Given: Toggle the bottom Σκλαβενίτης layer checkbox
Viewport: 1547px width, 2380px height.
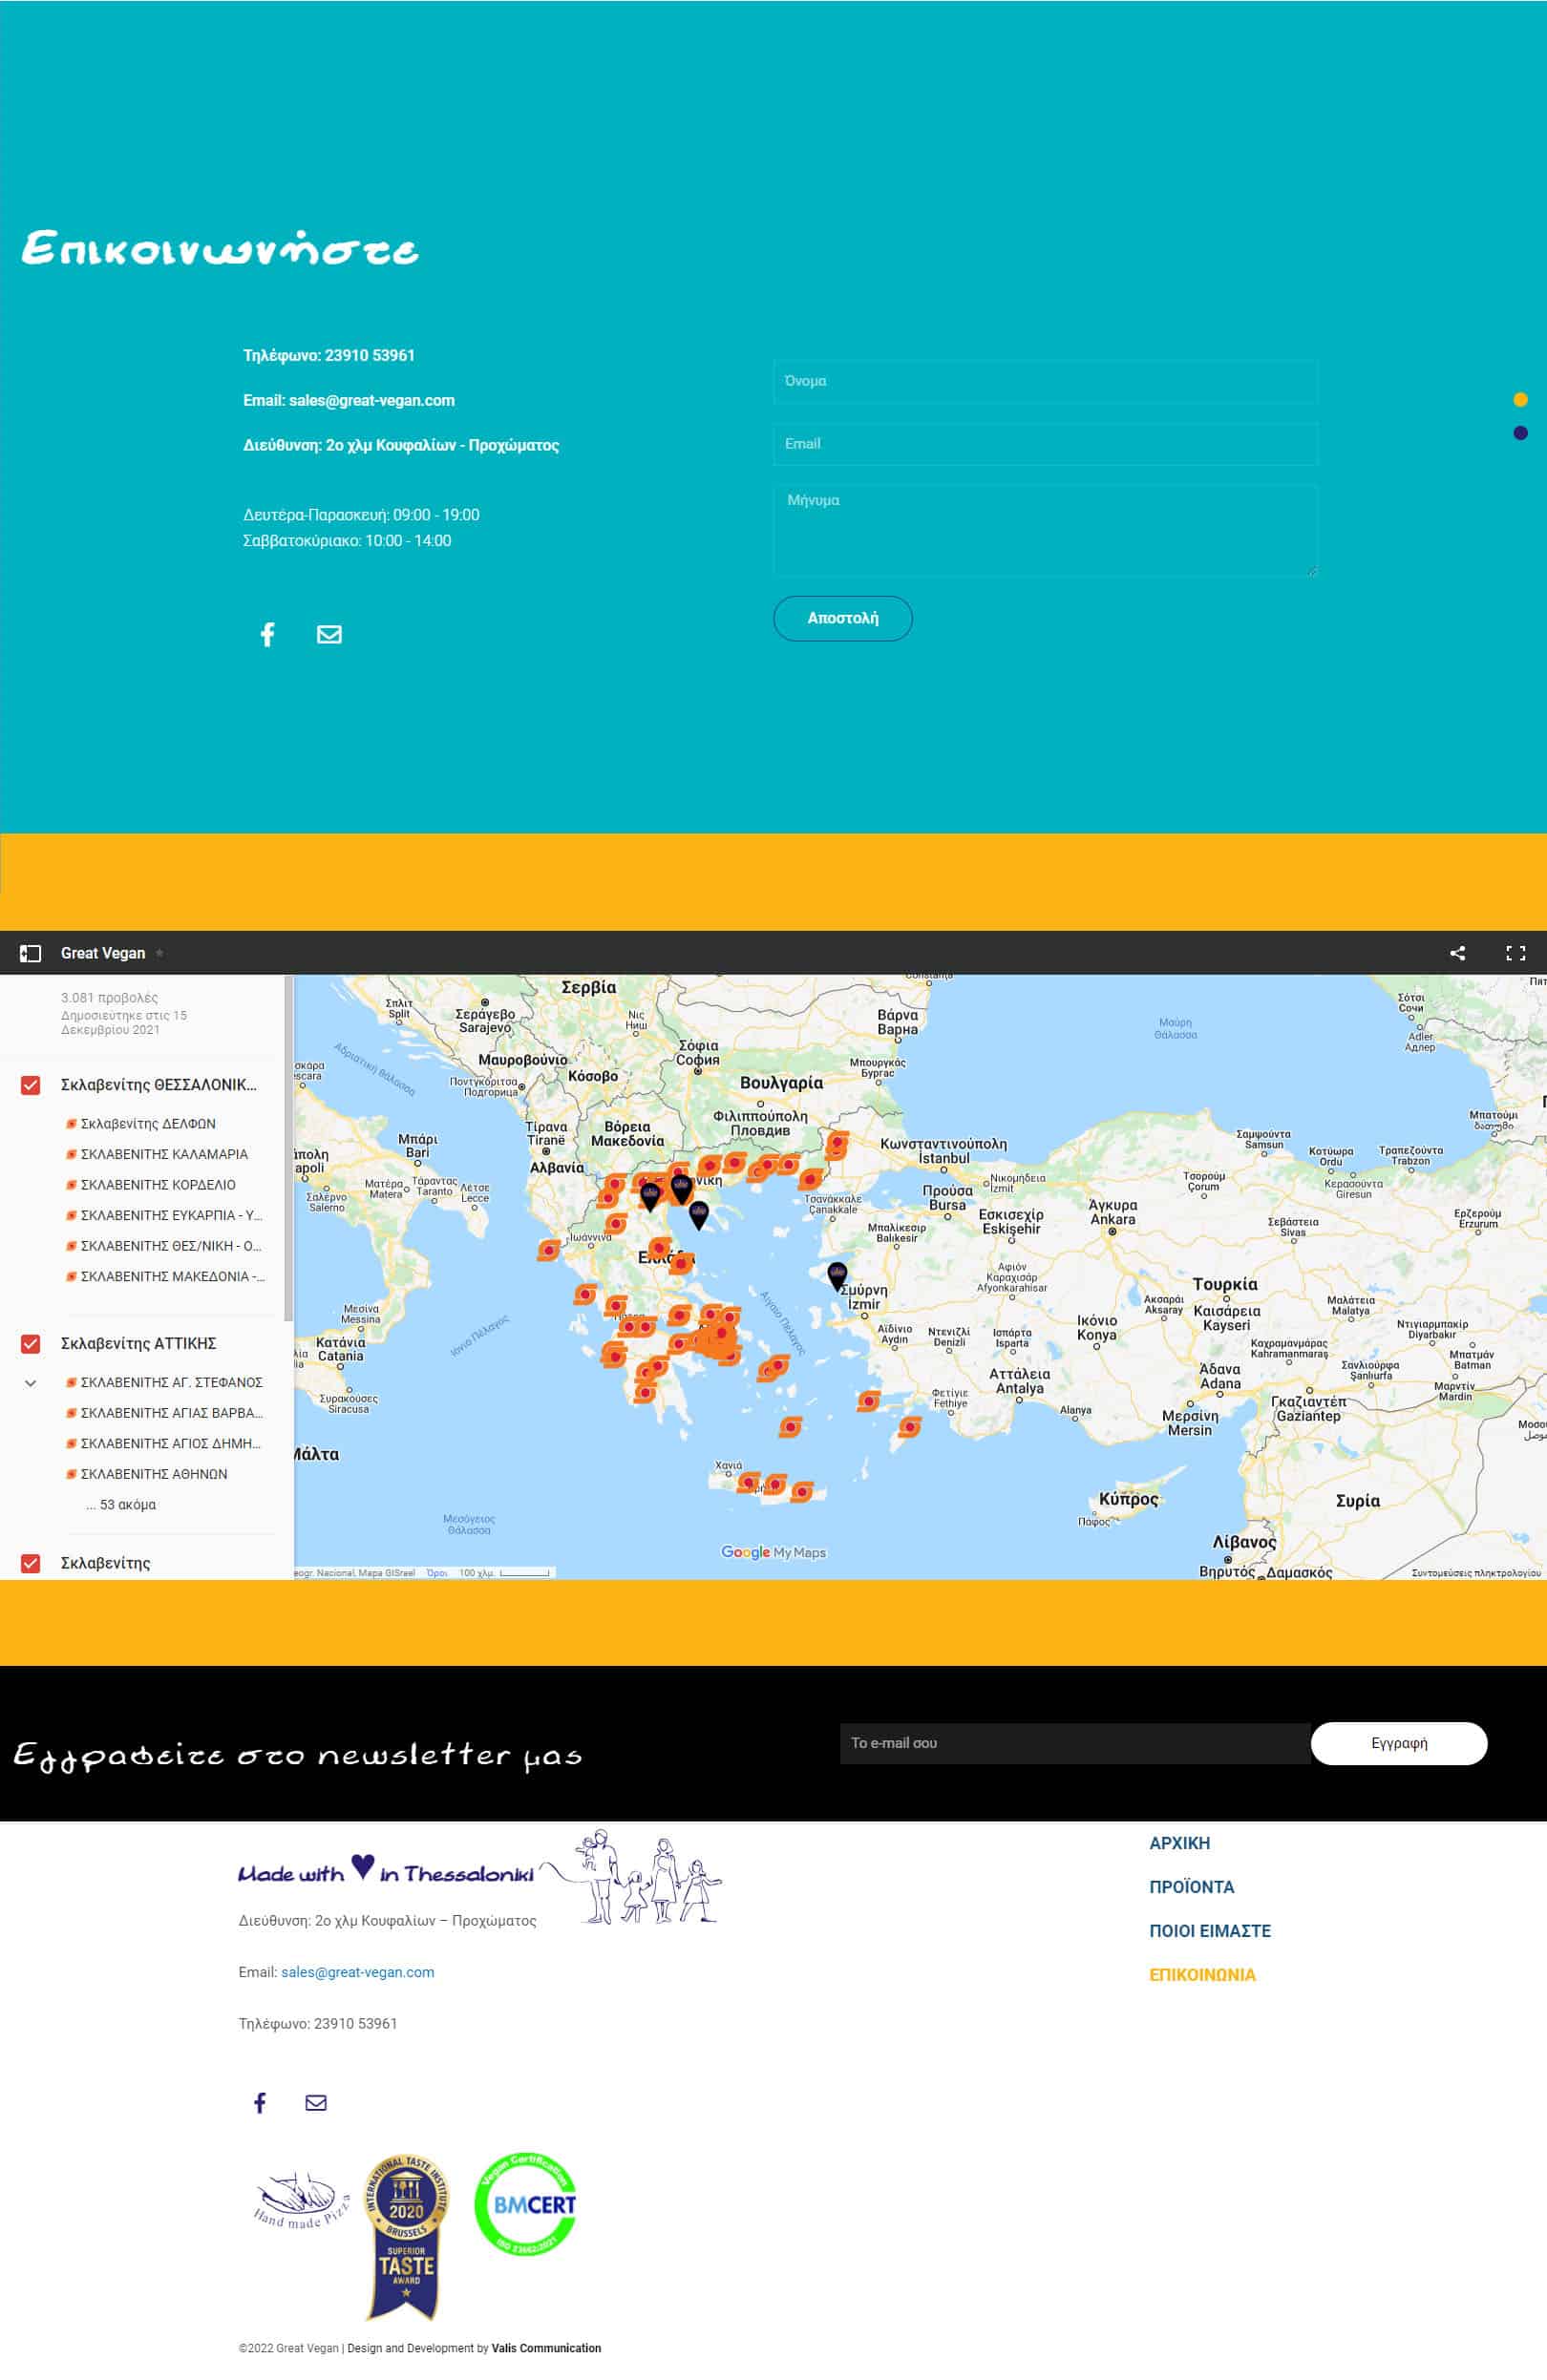Looking at the screenshot, I should (x=31, y=1563).
